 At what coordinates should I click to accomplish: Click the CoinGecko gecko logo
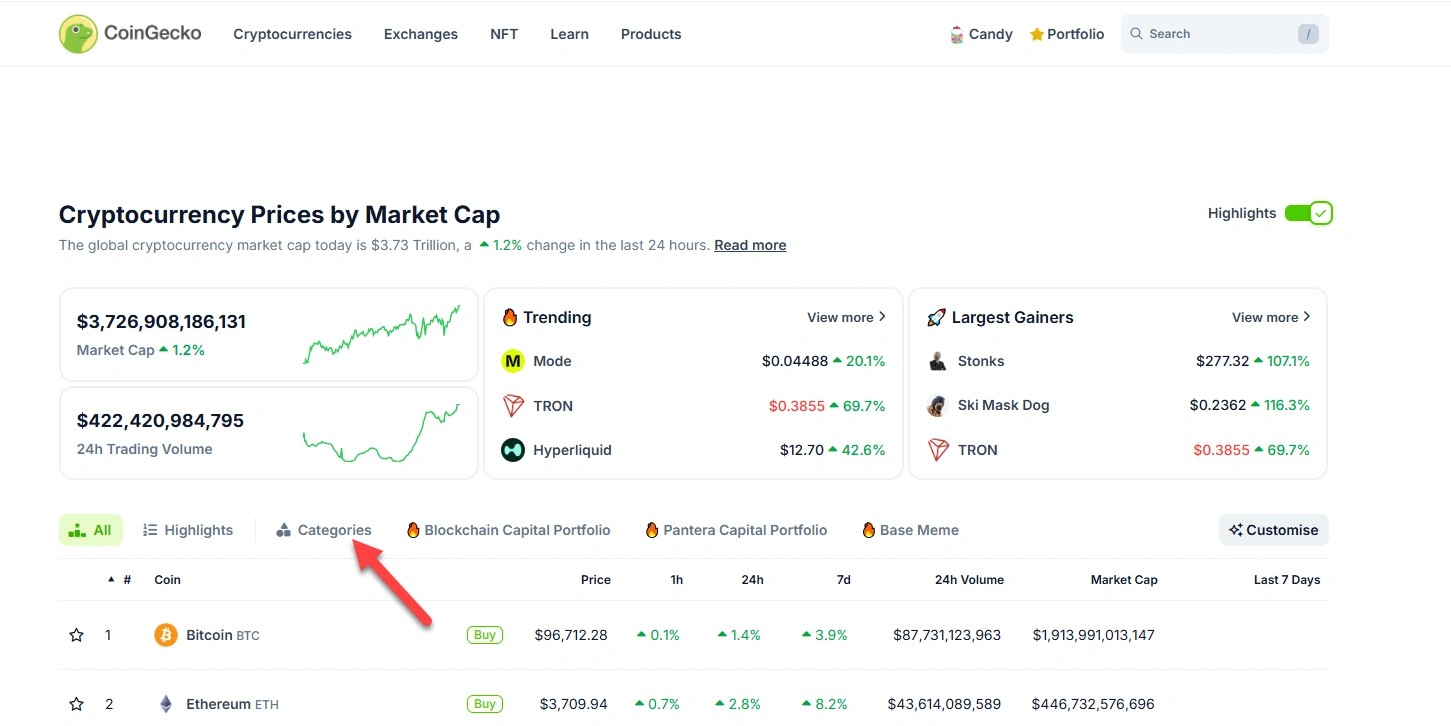(77, 34)
